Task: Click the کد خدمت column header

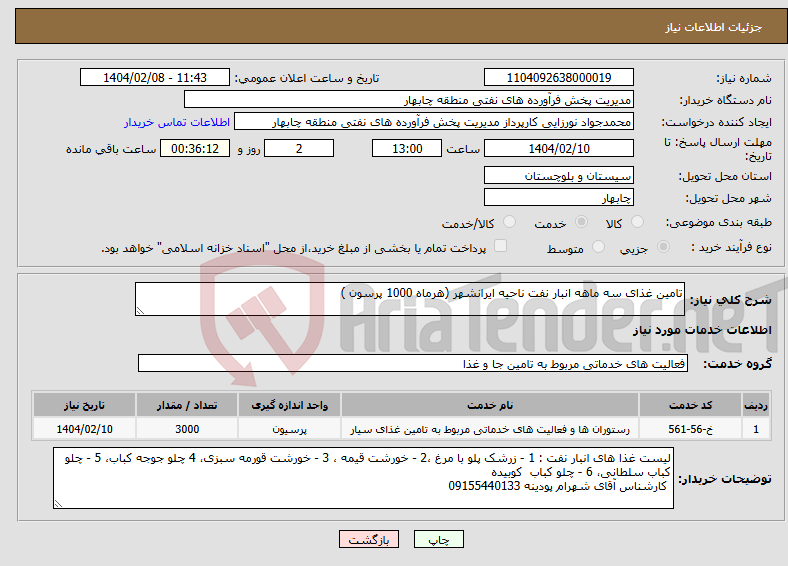Action: [x=691, y=405]
